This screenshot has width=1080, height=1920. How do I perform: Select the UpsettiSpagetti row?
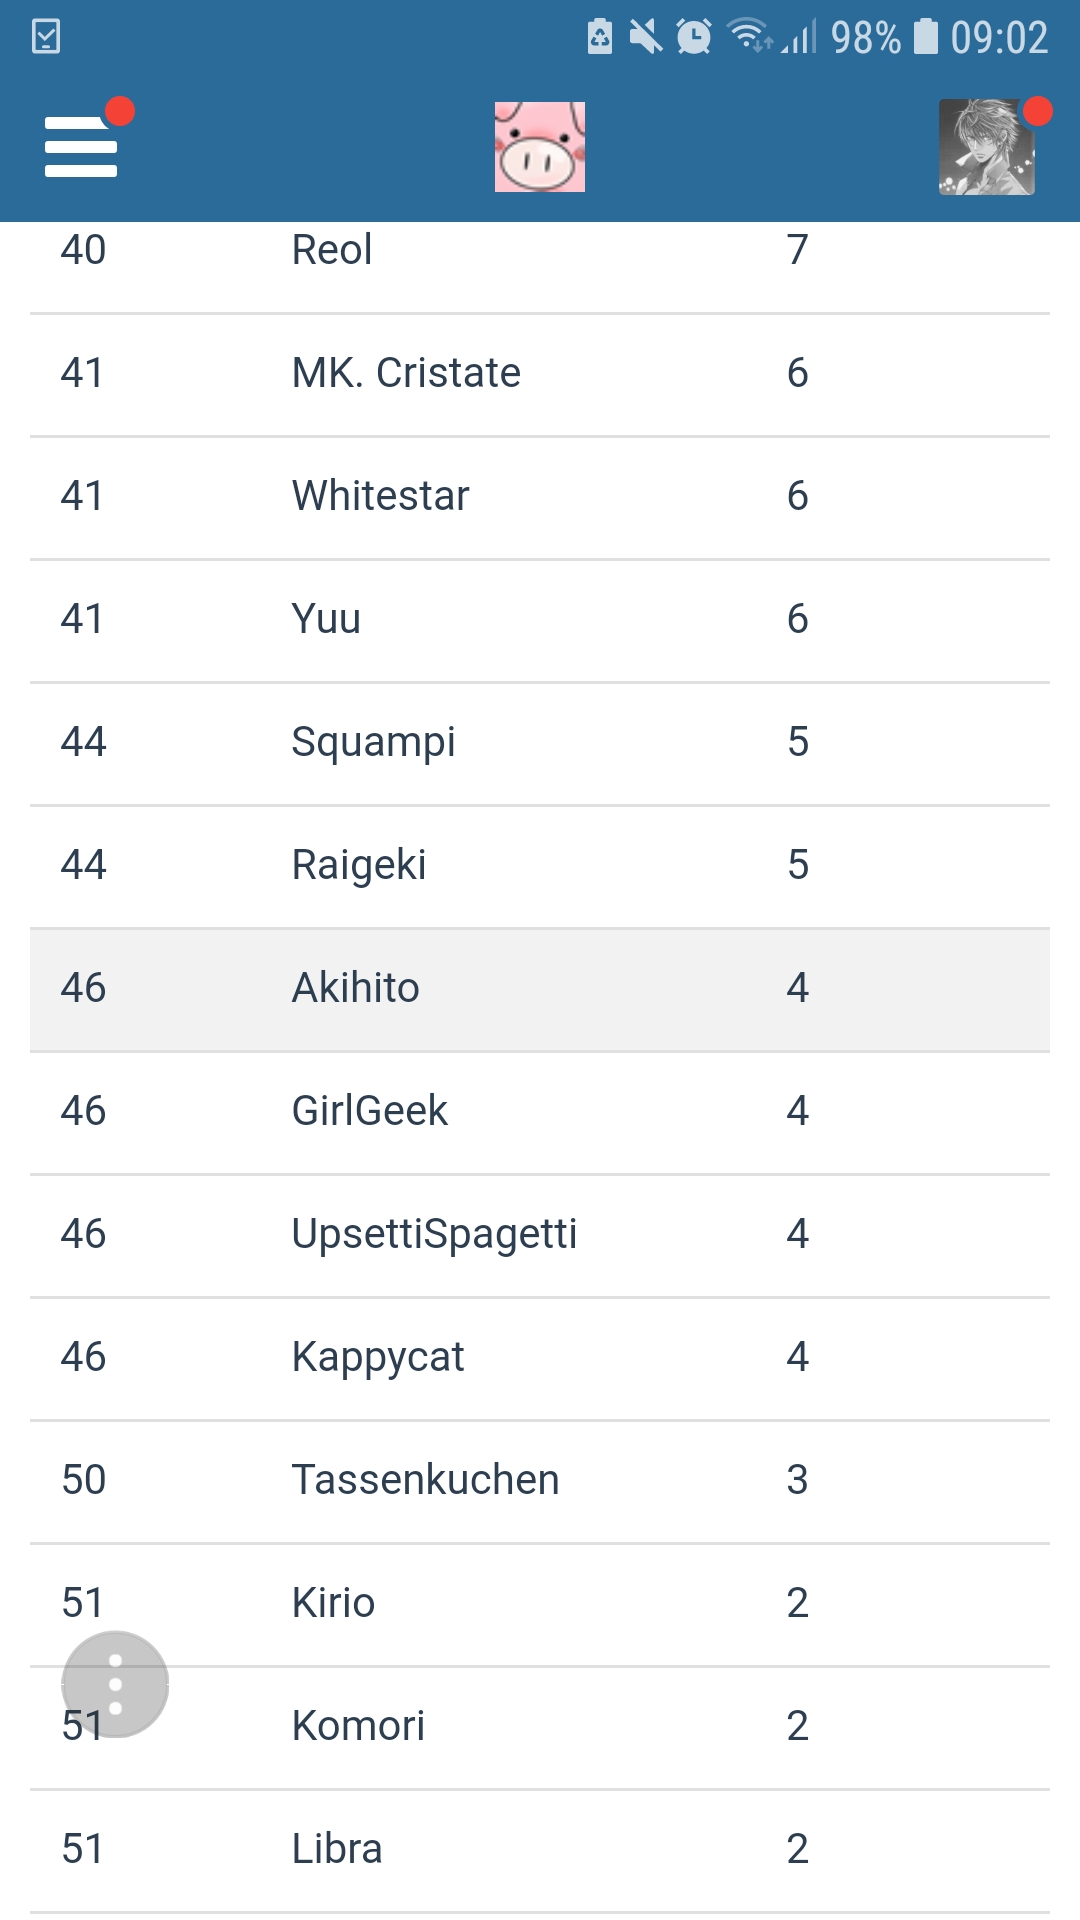pos(540,1236)
